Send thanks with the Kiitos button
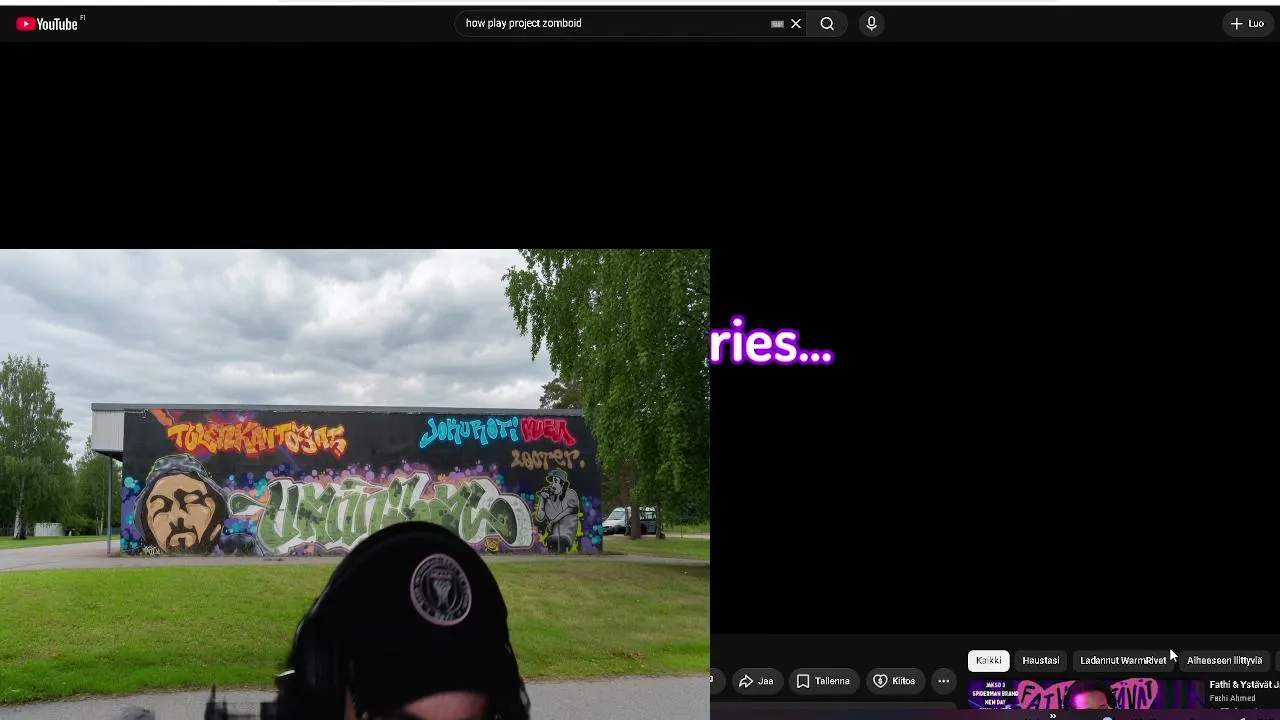 894,681
